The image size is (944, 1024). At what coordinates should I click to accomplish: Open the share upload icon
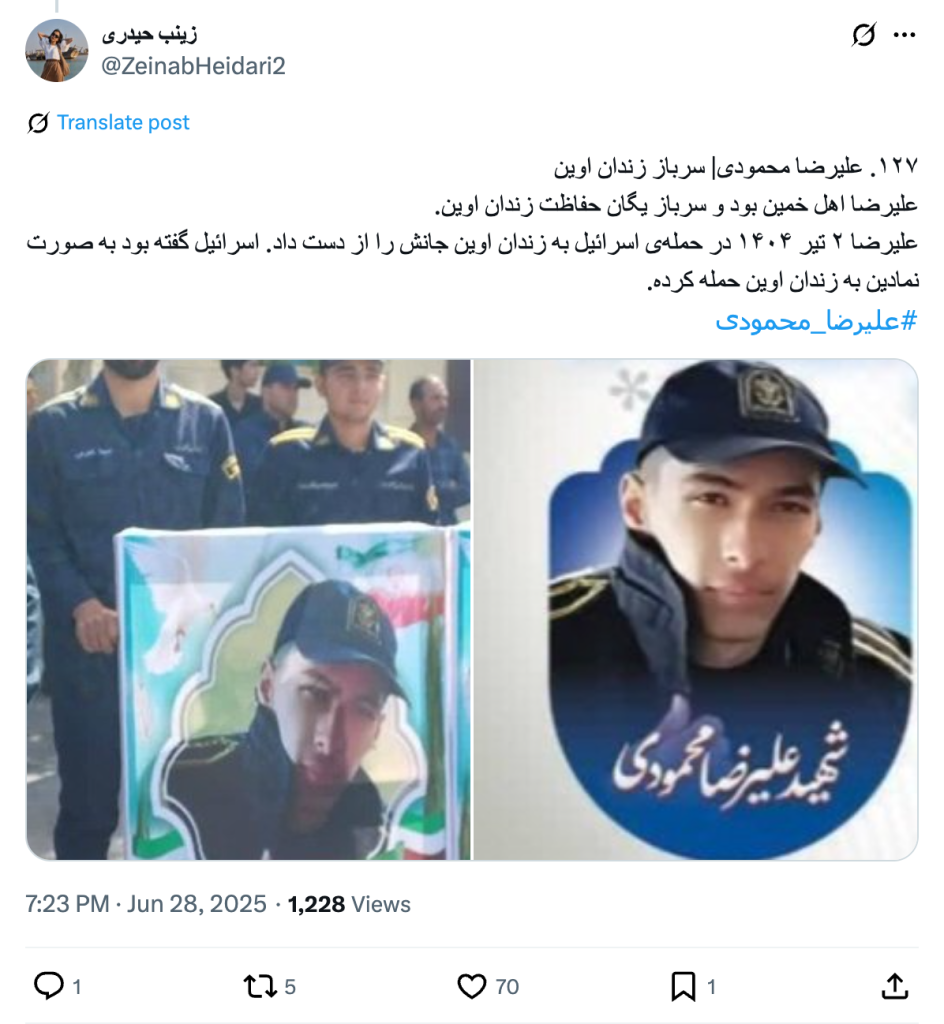coord(894,986)
